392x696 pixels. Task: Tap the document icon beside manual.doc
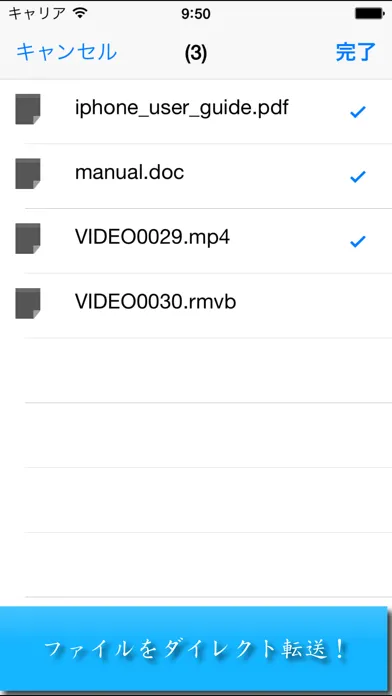click(28, 174)
